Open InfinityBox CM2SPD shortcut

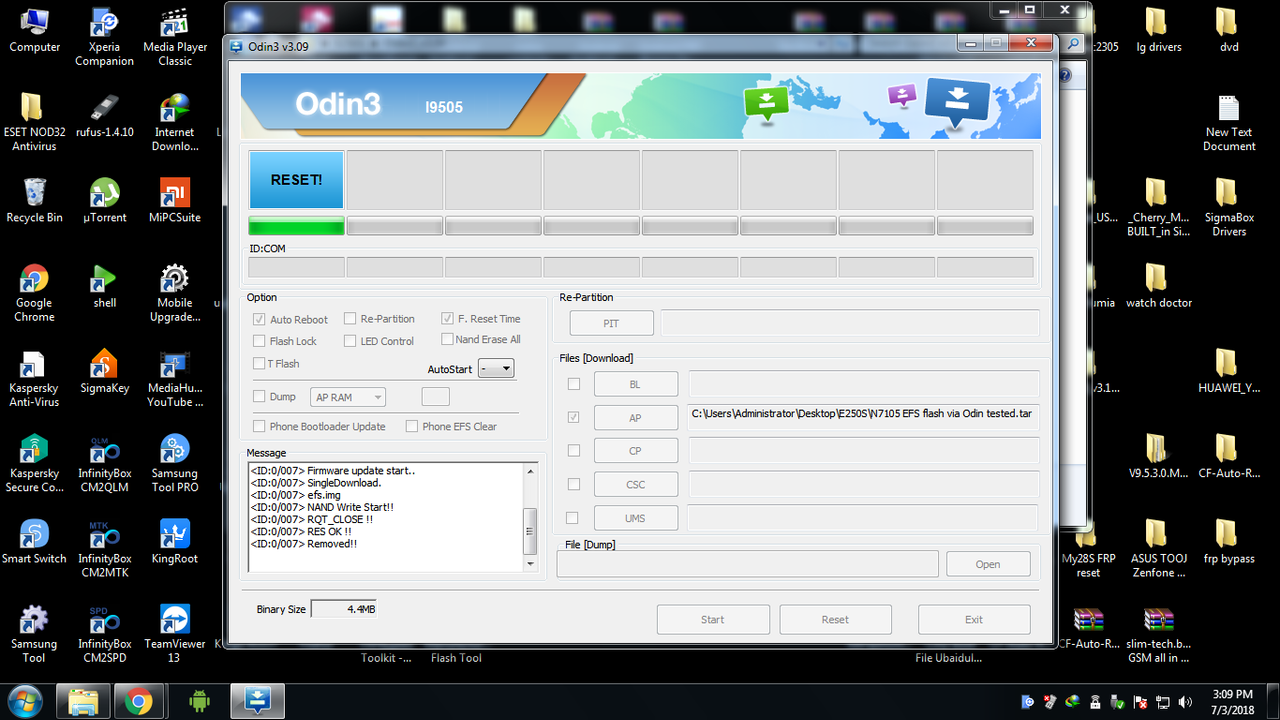pyautogui.click(x=104, y=634)
